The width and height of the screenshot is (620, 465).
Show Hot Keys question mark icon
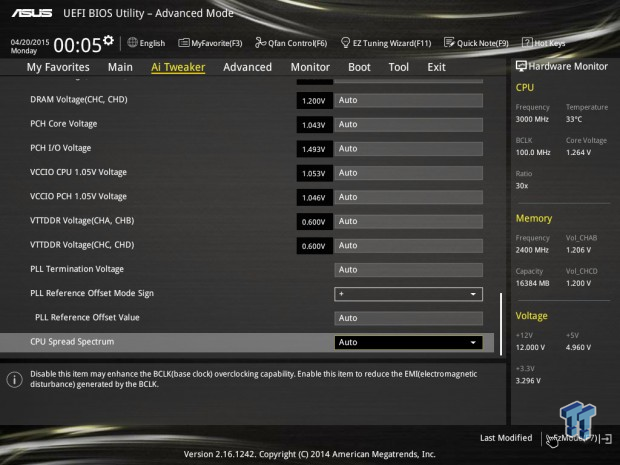pyautogui.click(x=527, y=42)
